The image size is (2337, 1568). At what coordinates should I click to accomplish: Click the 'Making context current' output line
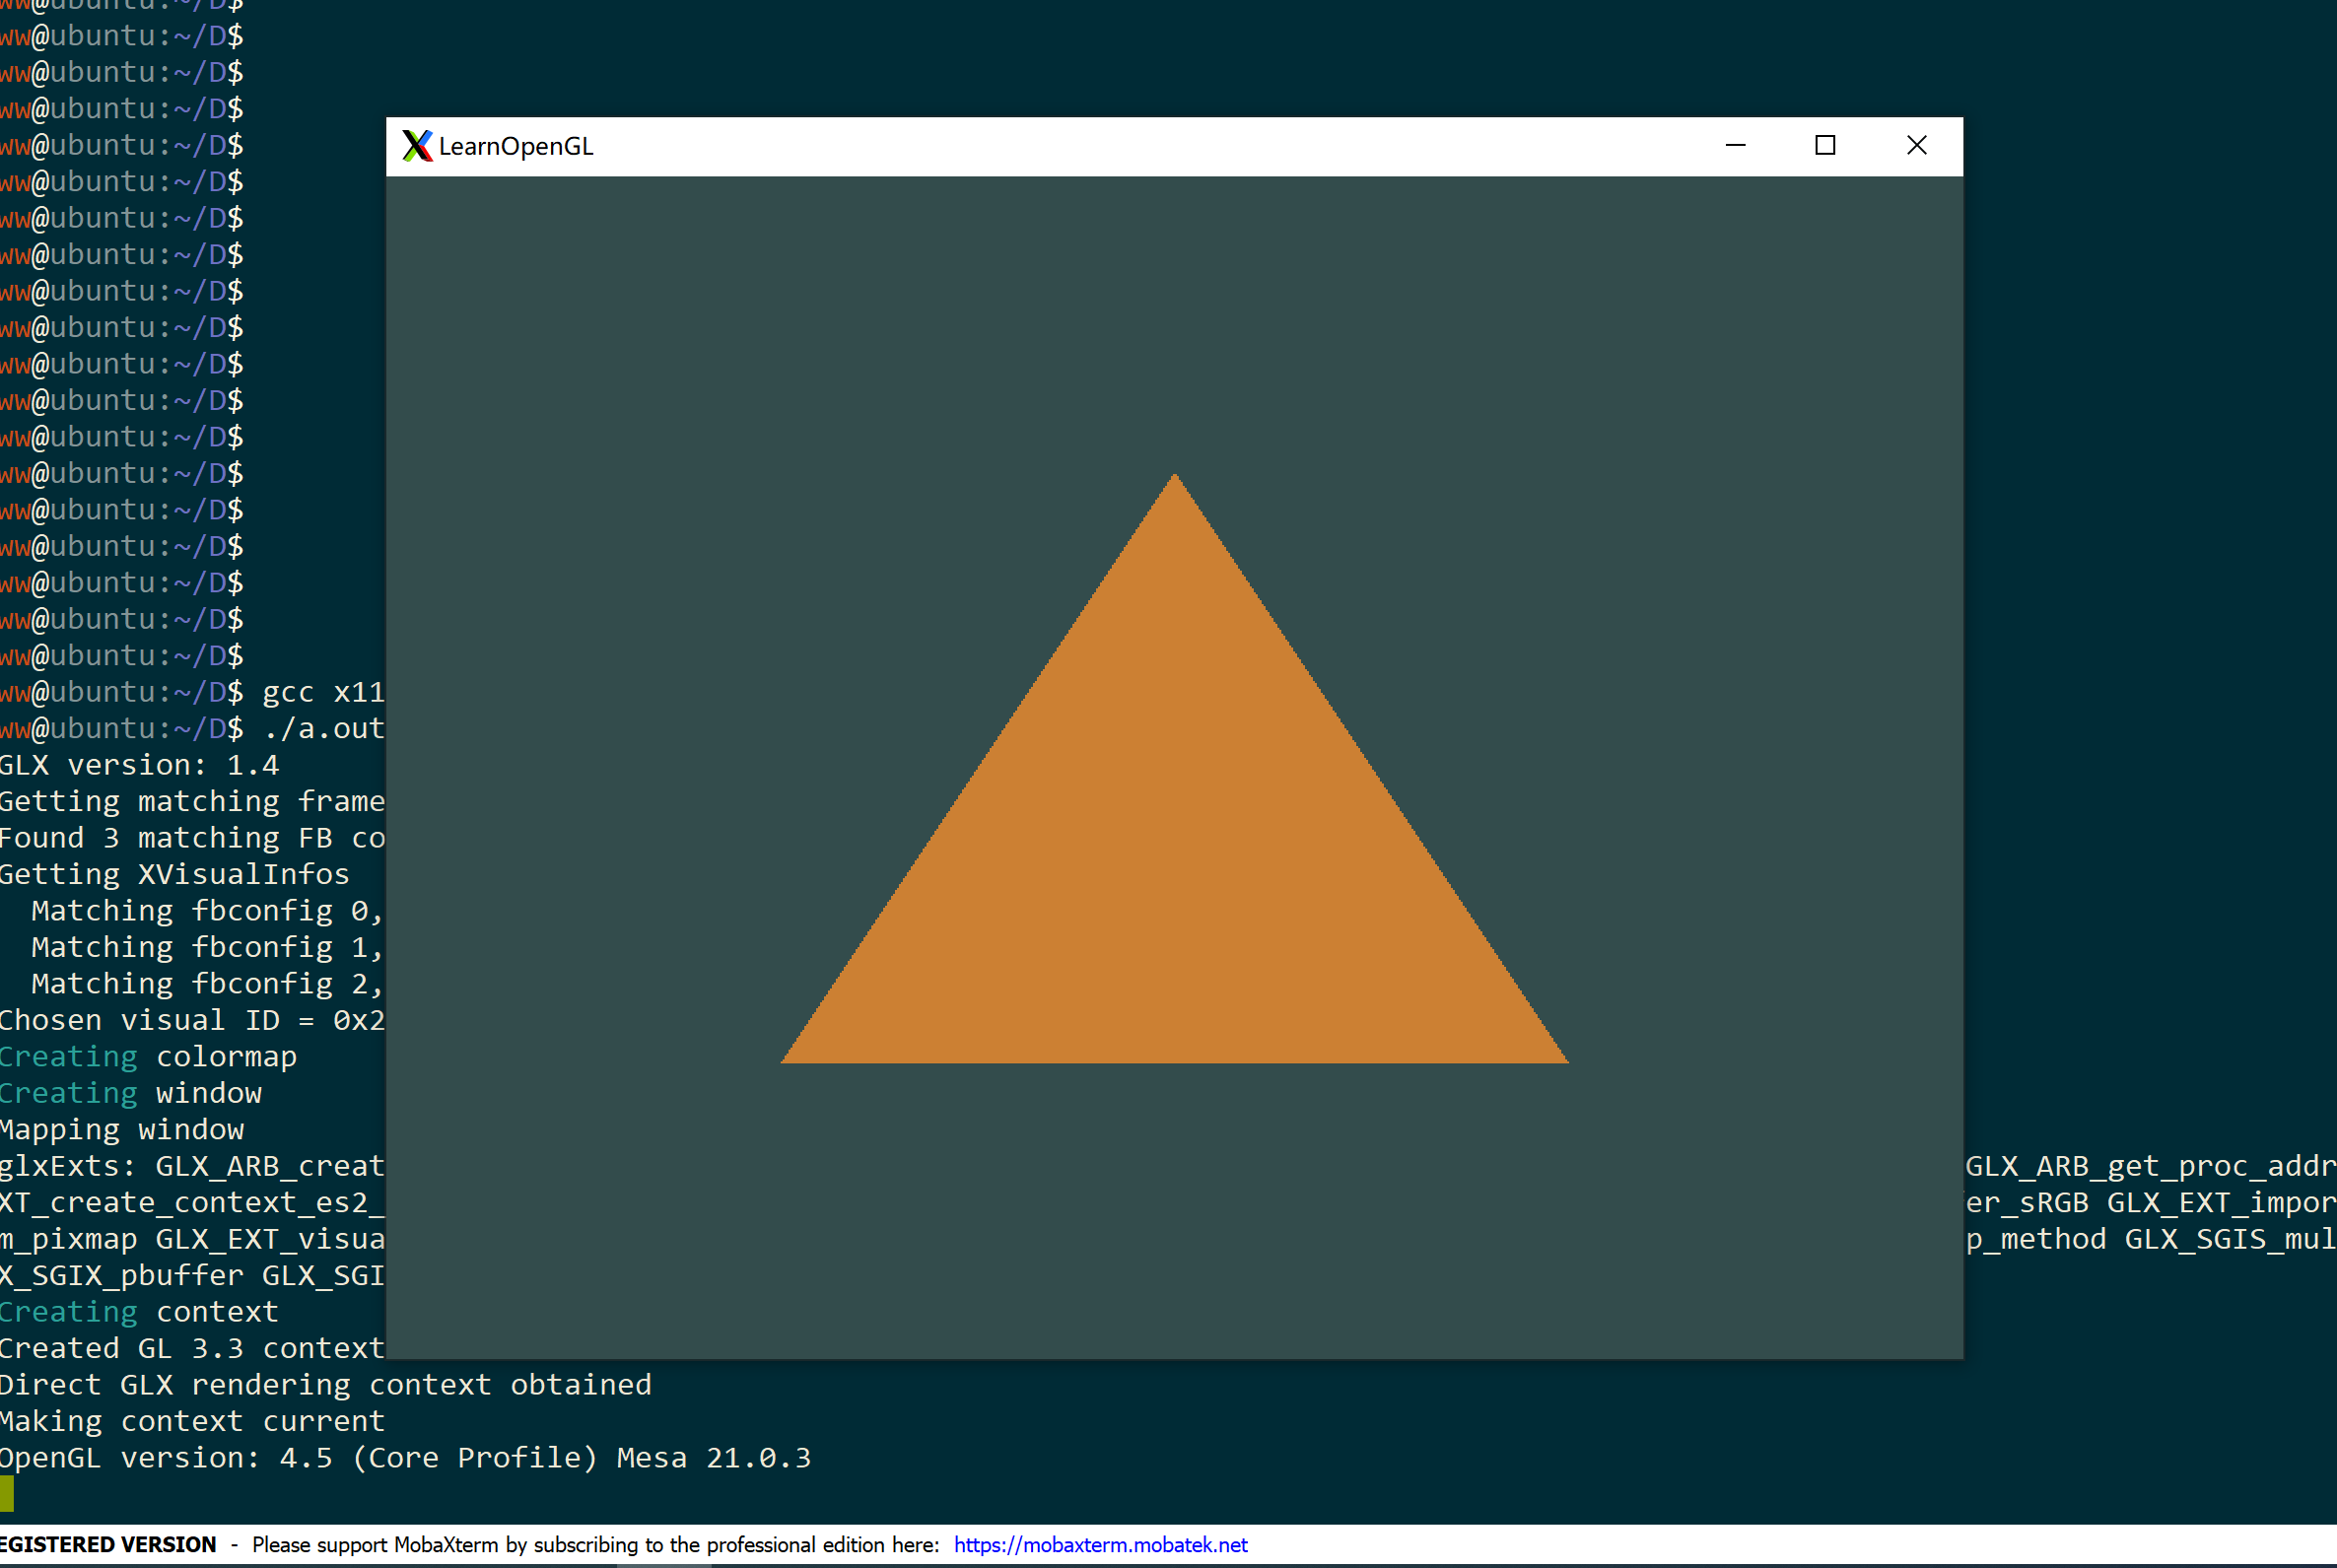tap(192, 1421)
